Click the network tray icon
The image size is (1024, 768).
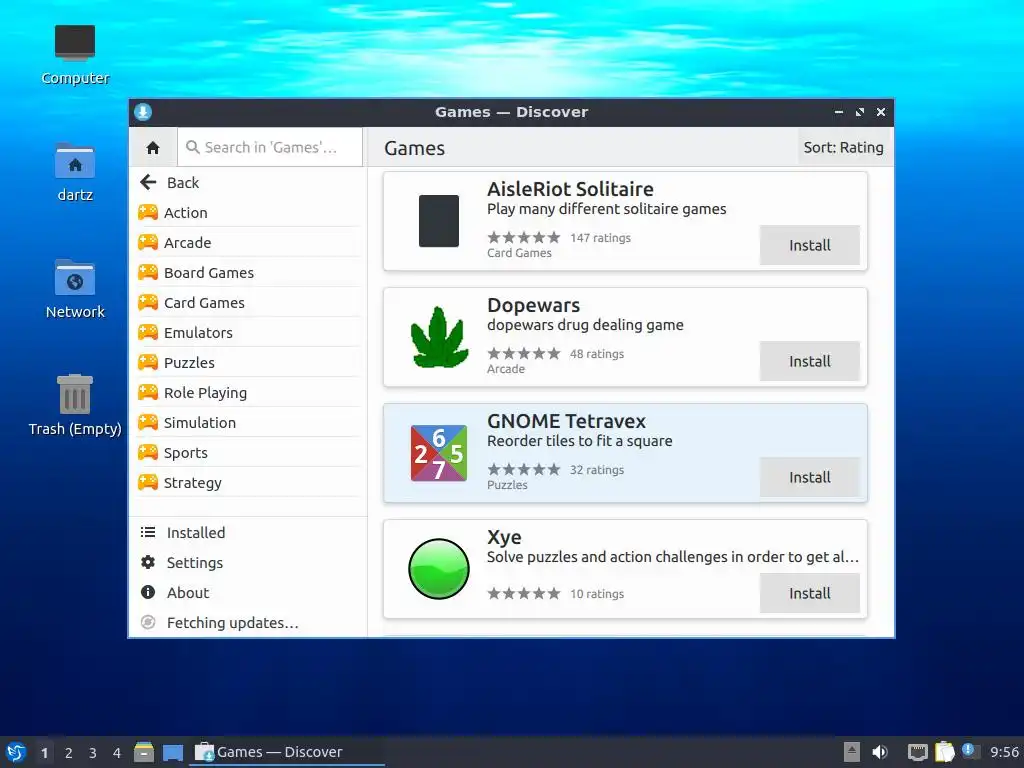click(x=918, y=752)
